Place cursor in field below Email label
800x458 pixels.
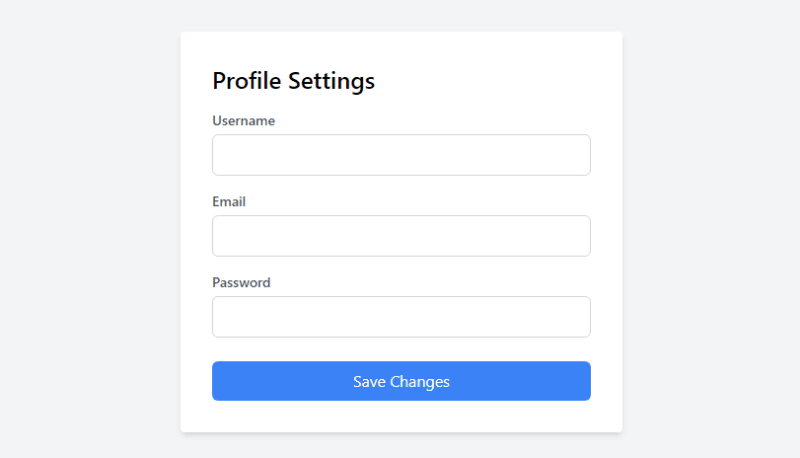coord(401,236)
